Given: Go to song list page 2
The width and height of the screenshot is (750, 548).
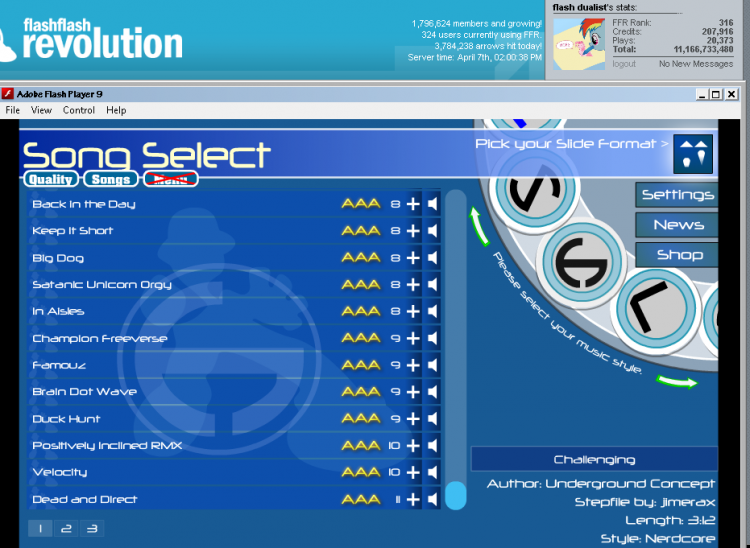Looking at the screenshot, I should pyautogui.click(x=66, y=528).
